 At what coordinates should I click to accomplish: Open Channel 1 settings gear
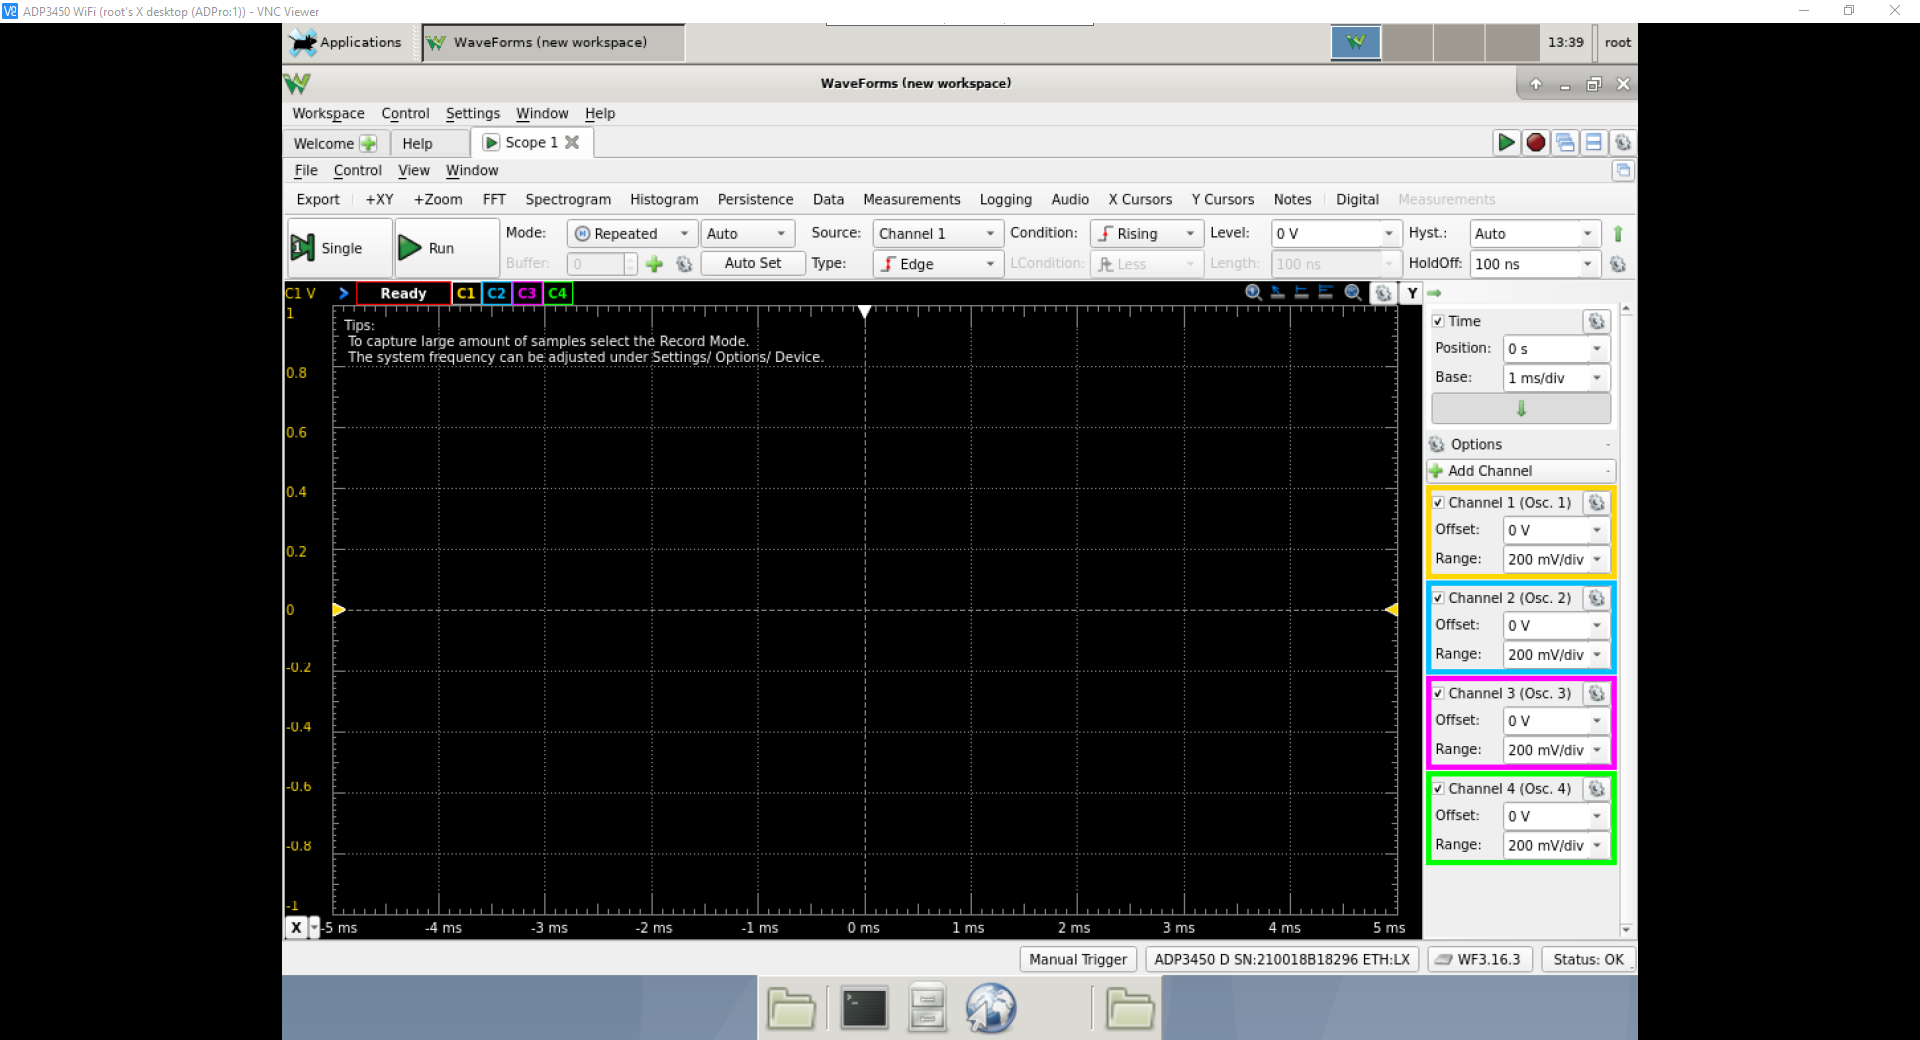click(x=1596, y=503)
